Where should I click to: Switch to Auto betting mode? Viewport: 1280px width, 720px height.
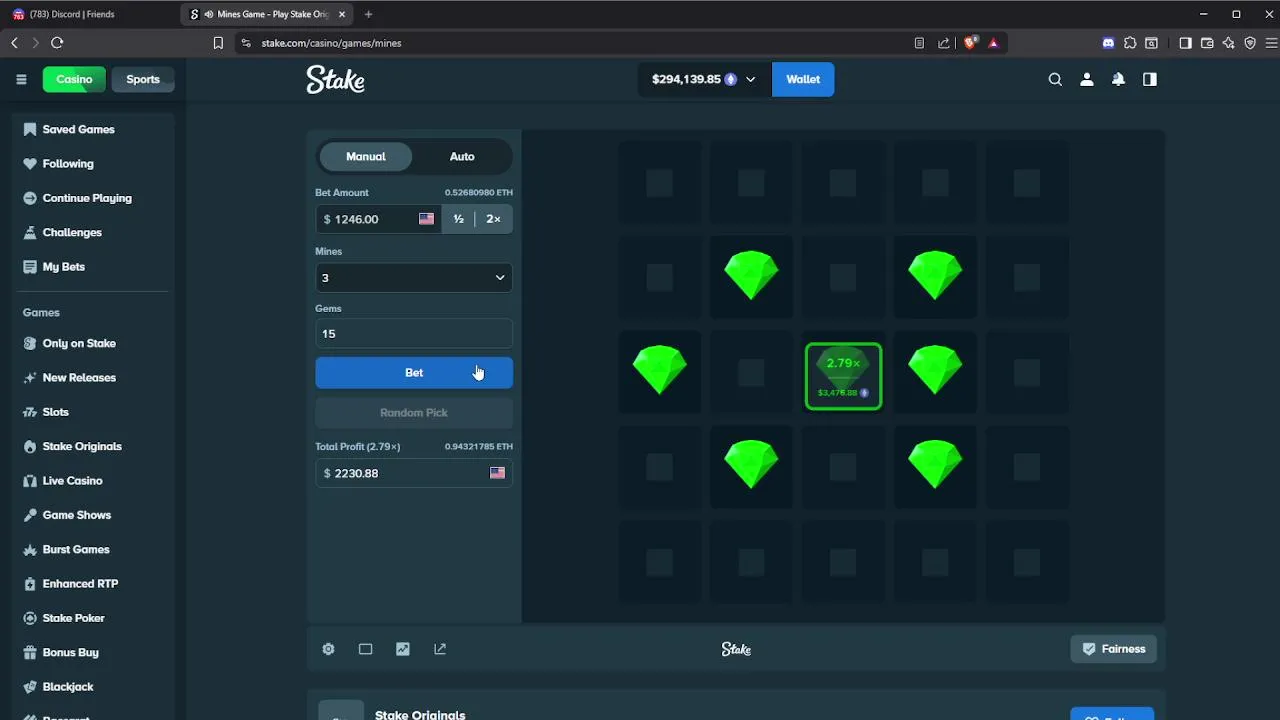[x=462, y=157]
